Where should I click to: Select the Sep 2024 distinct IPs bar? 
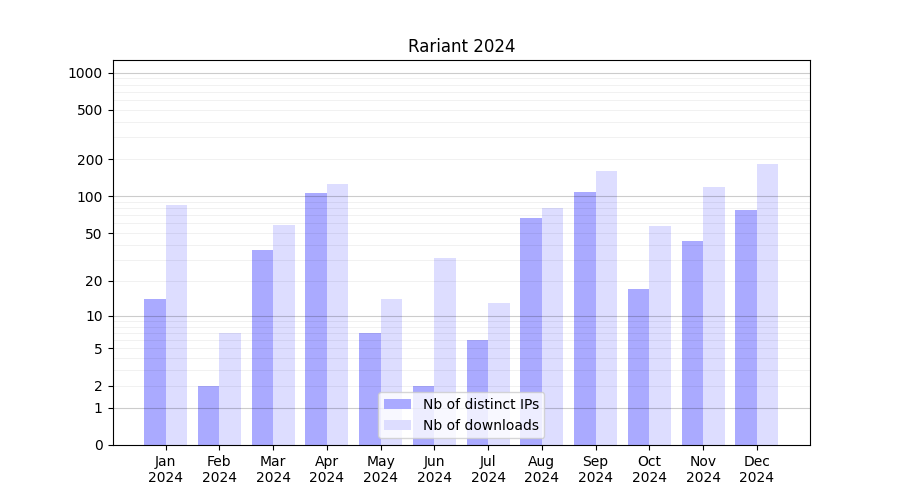click(x=585, y=318)
